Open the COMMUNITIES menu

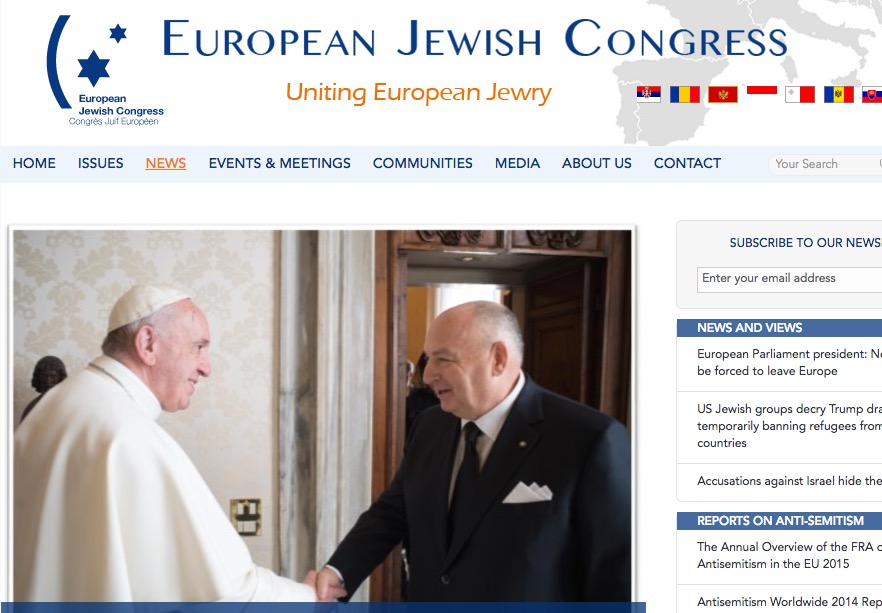pos(422,163)
